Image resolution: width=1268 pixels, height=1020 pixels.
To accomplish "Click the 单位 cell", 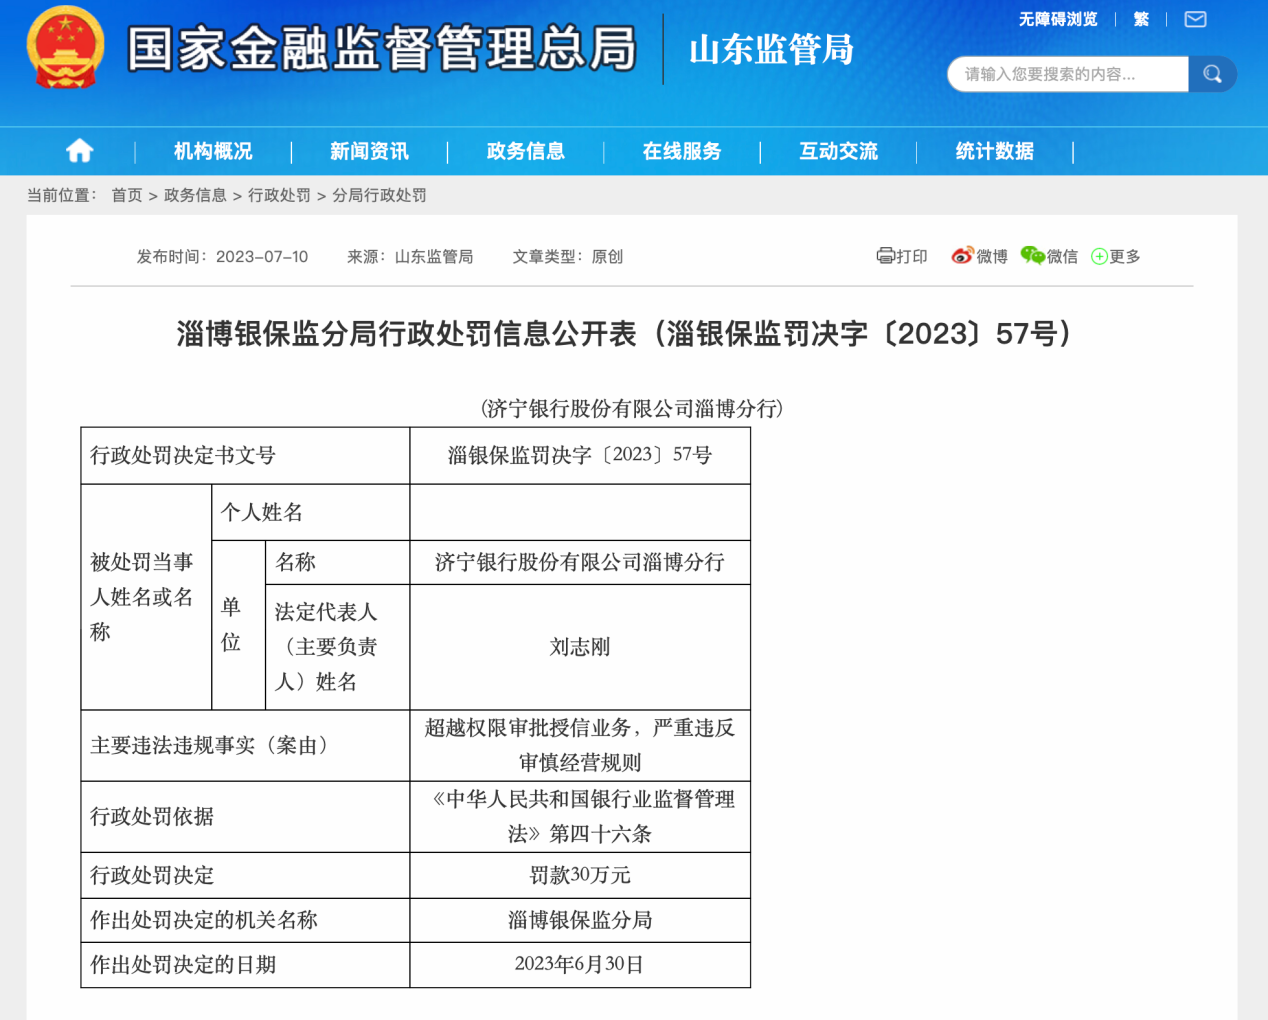I will click(239, 625).
